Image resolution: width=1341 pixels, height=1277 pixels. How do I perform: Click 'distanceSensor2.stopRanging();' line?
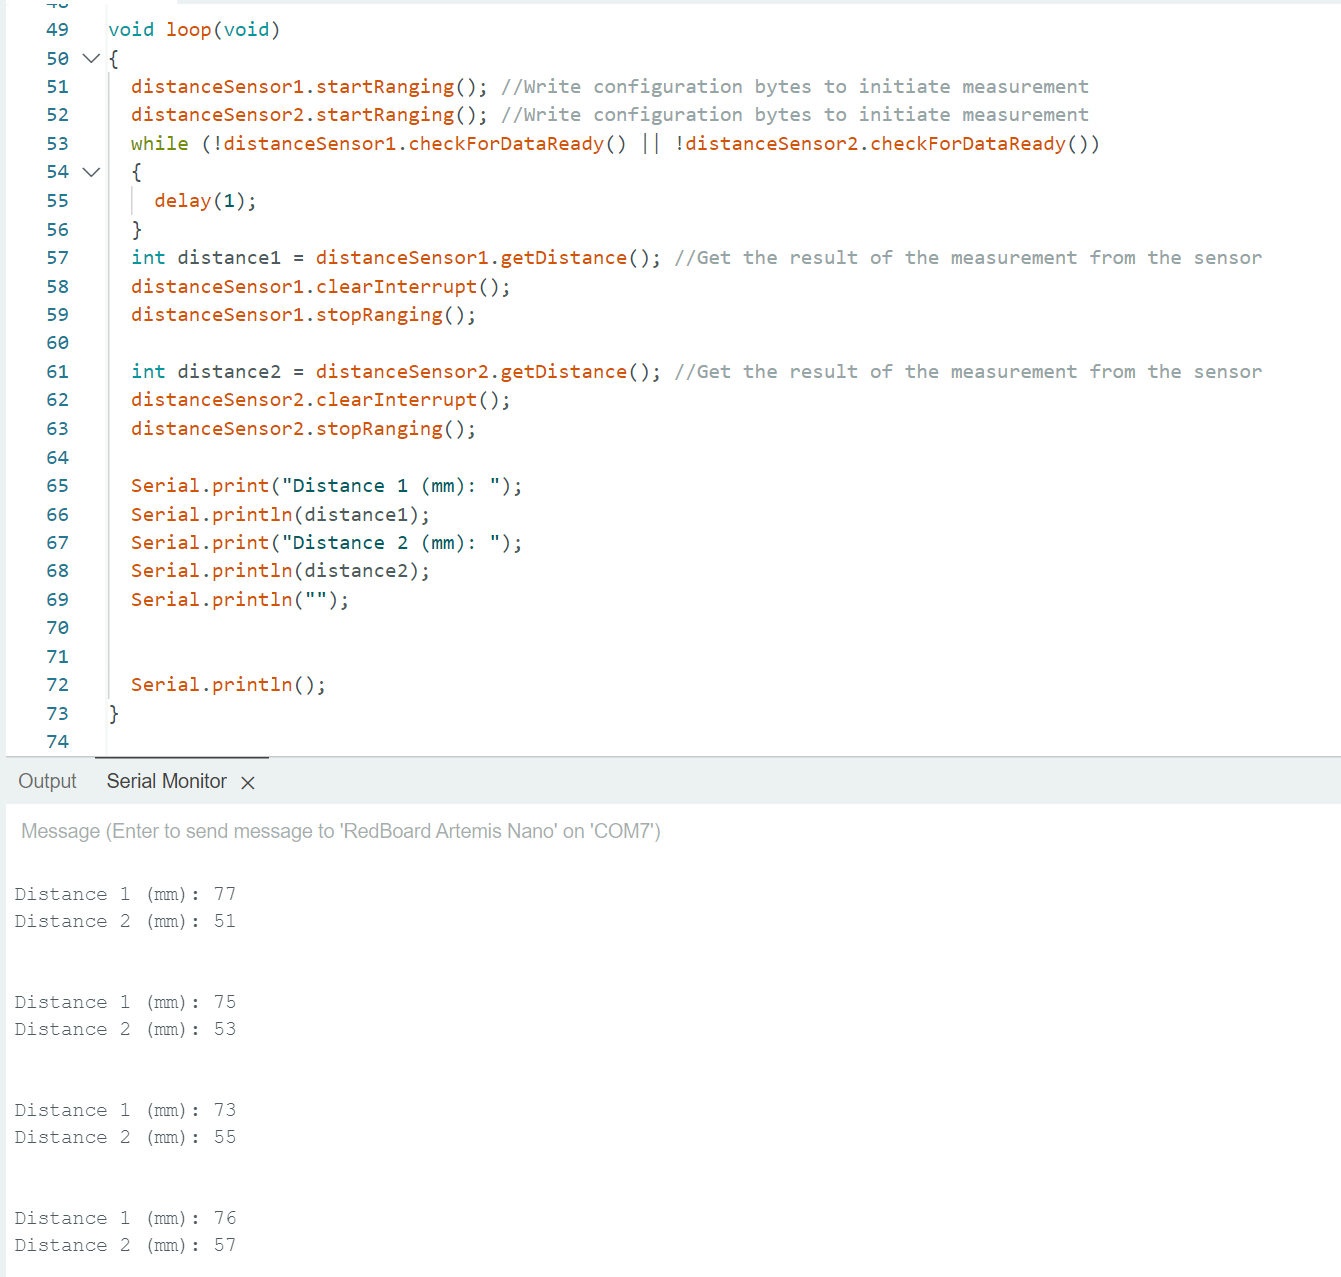[x=303, y=429]
